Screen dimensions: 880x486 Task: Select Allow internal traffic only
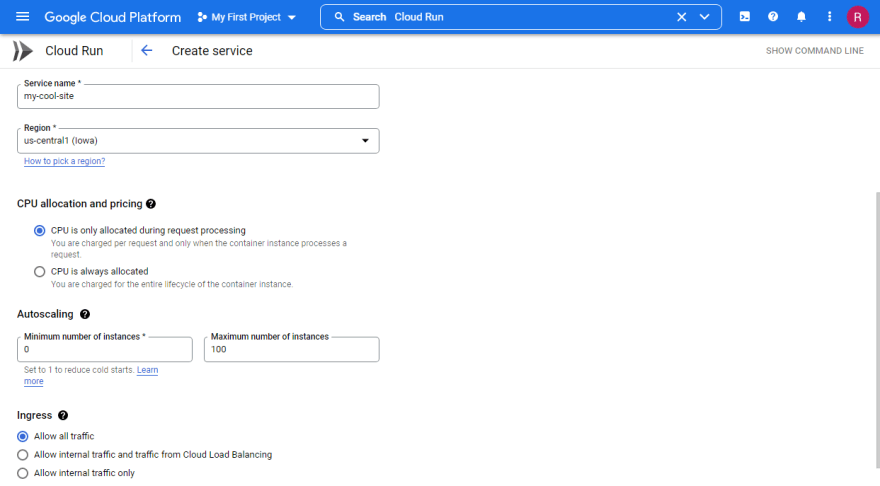[x=22, y=473]
